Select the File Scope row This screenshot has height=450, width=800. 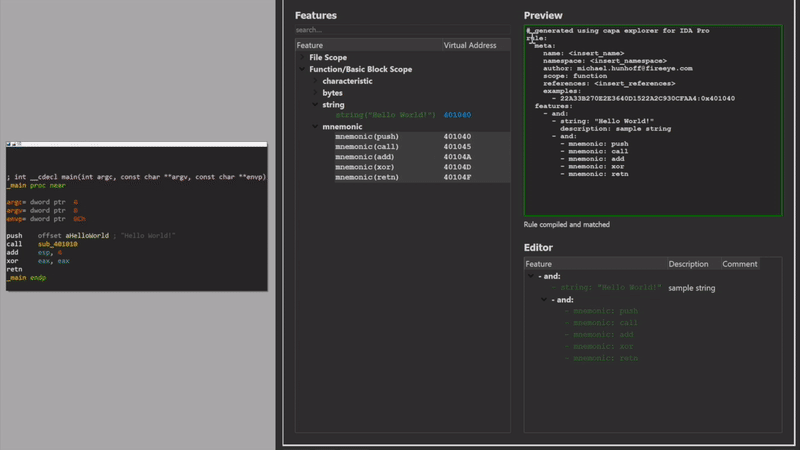[328, 58]
